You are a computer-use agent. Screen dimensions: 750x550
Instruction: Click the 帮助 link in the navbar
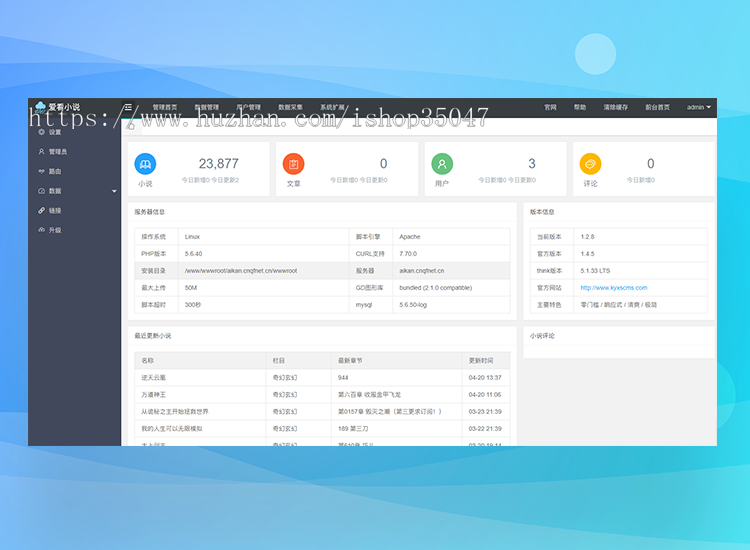coord(580,107)
